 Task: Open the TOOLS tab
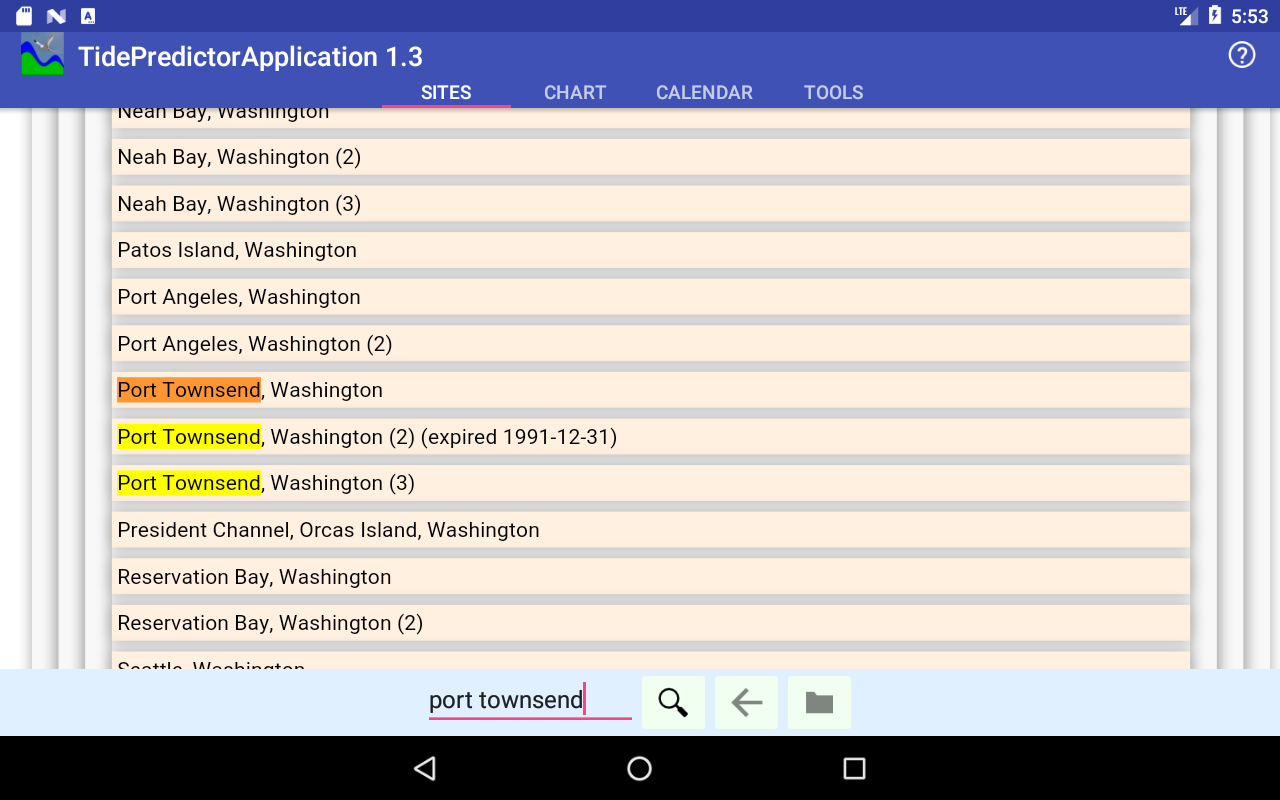834,92
